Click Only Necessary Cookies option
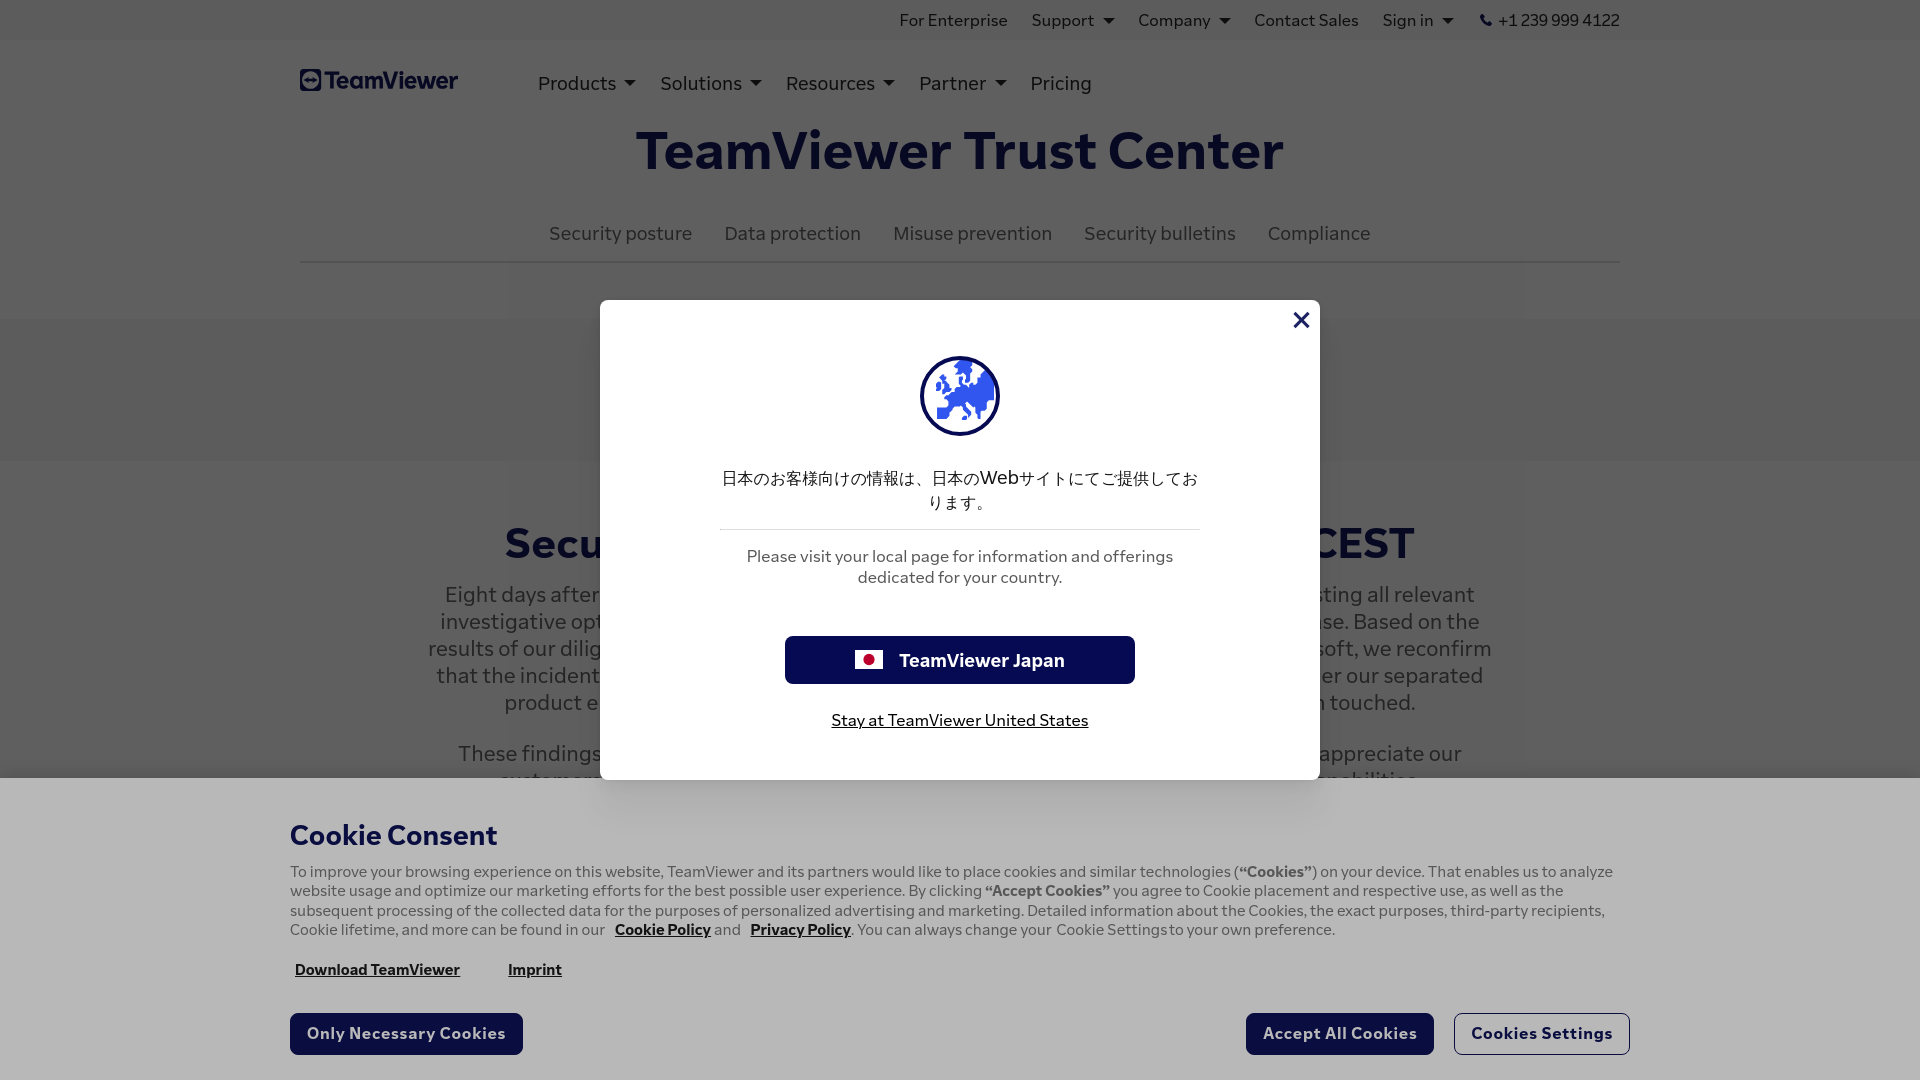The width and height of the screenshot is (1920, 1080). (406, 1033)
